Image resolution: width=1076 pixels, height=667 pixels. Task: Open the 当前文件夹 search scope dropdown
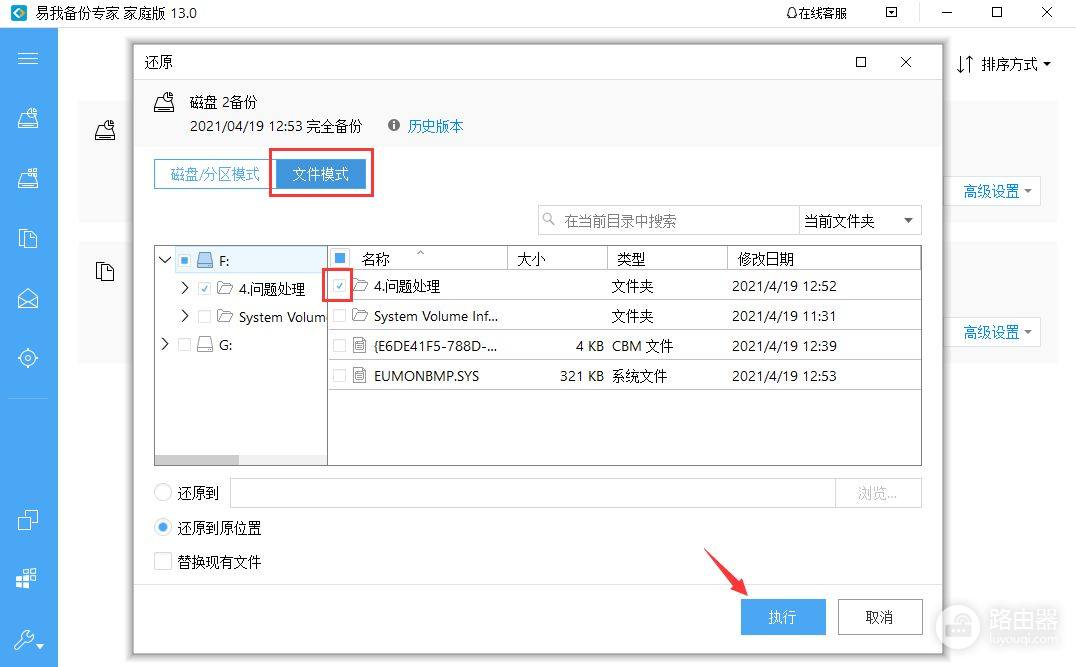coord(860,220)
